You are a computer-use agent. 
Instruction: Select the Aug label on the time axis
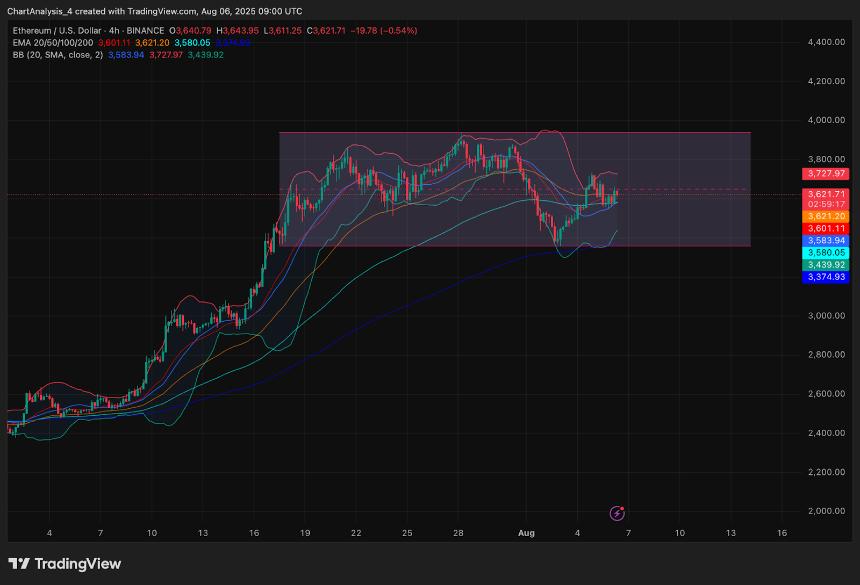pos(526,533)
